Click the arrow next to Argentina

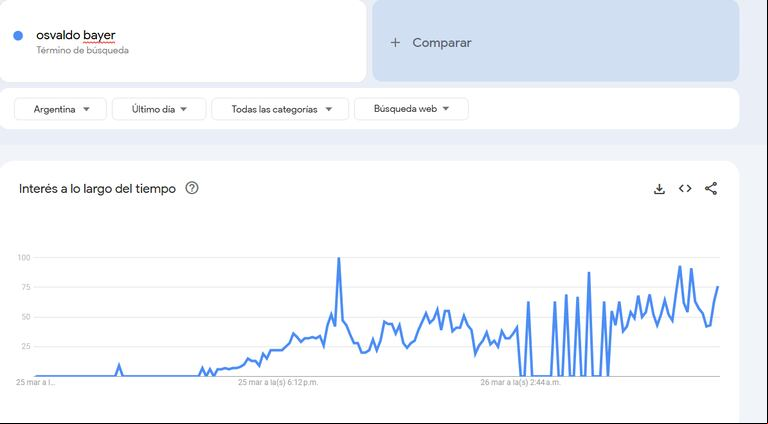pyautogui.click(x=86, y=109)
